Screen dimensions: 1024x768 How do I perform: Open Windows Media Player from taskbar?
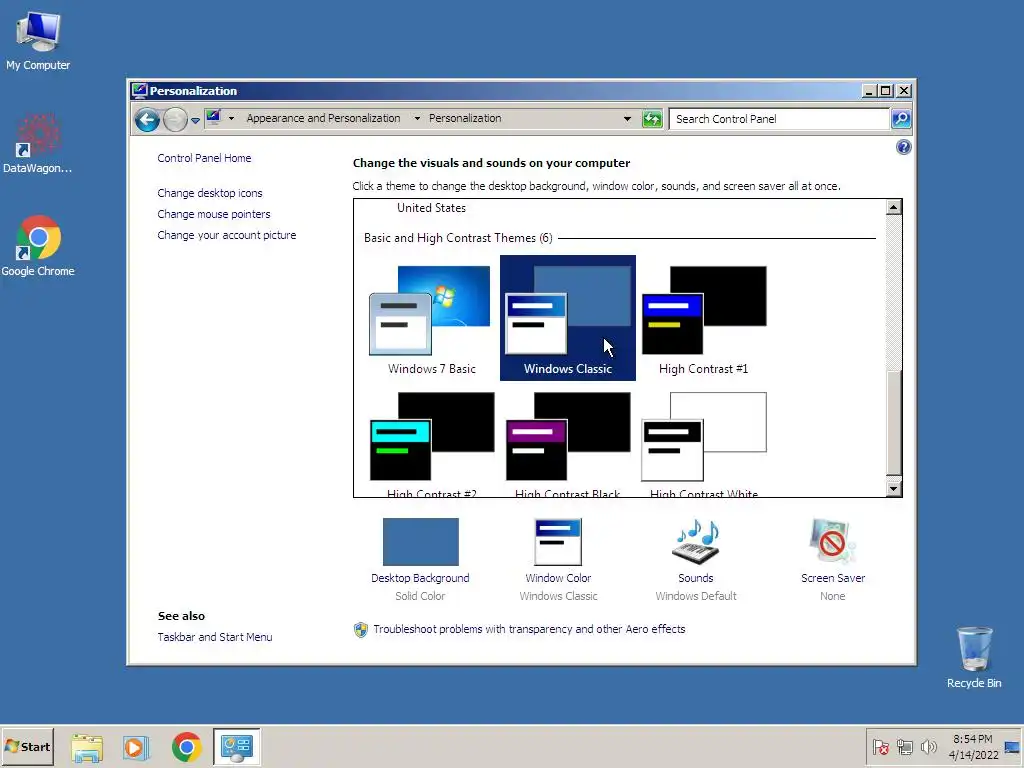(136, 747)
